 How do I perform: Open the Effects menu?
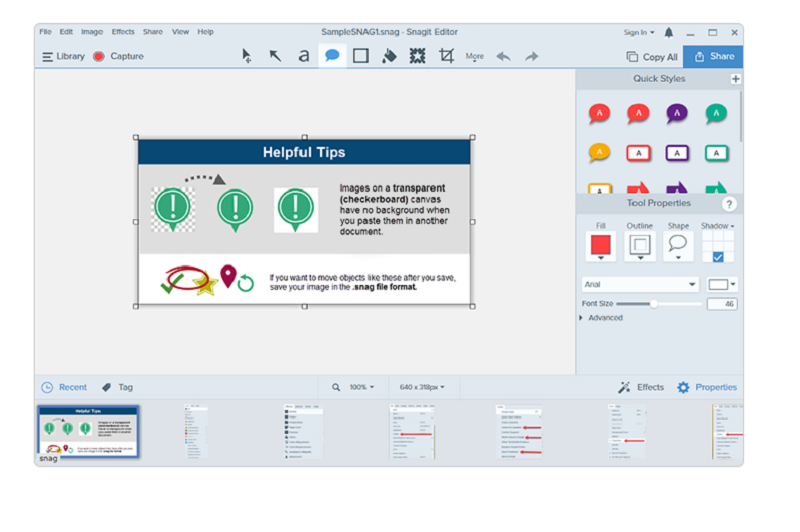(x=123, y=32)
